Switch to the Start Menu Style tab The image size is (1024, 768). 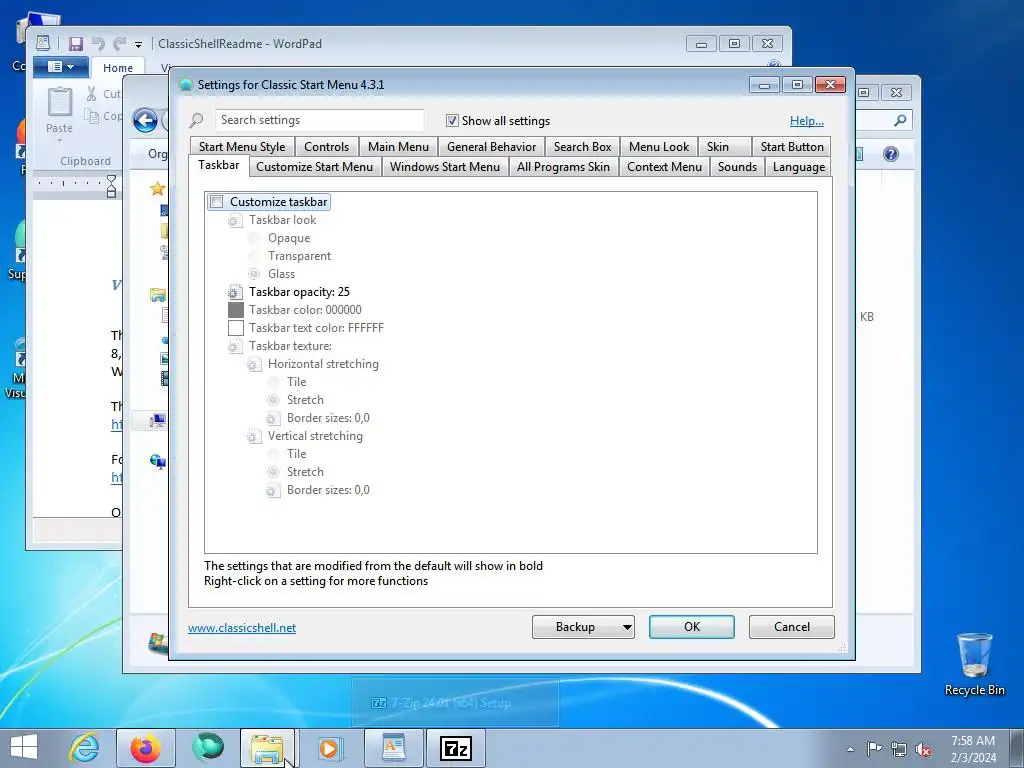[242, 147]
